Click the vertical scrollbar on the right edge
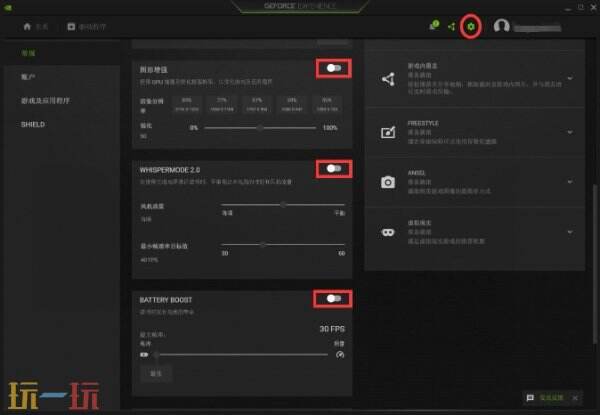This screenshot has height=415, width=600. [x=595, y=264]
